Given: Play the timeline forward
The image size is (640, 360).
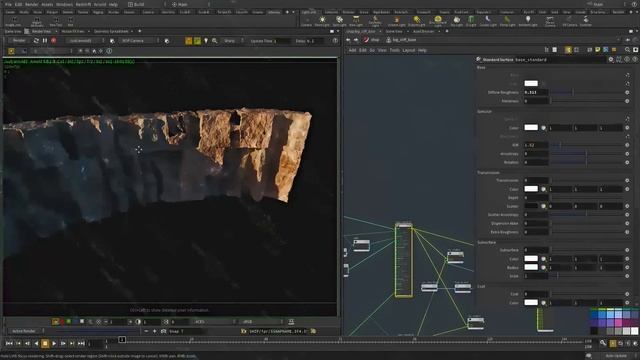Looking at the screenshot, I should click(x=54, y=344).
